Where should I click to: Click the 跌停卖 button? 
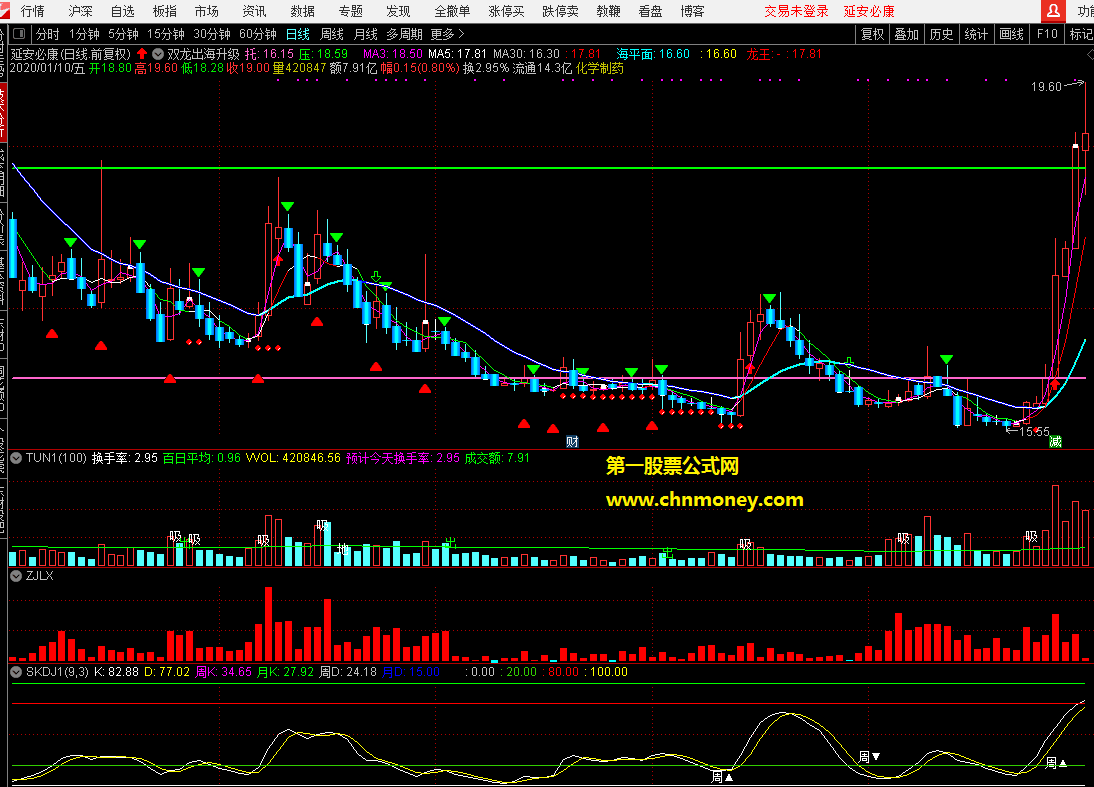560,11
